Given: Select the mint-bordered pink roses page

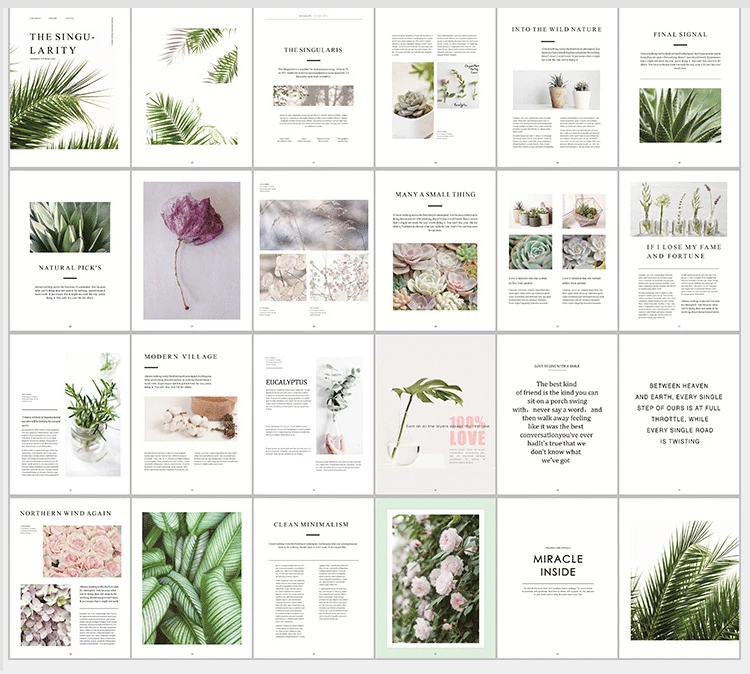Looking at the screenshot, I should click(x=435, y=578).
